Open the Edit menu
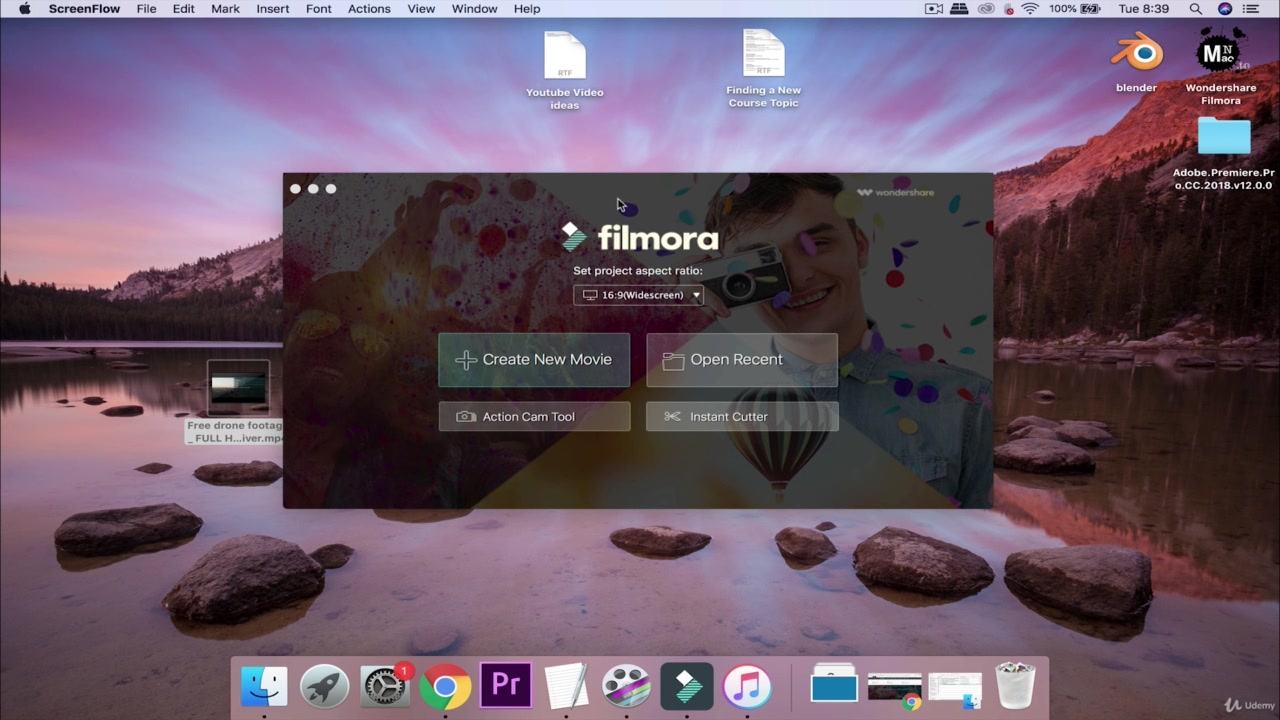 click(183, 9)
